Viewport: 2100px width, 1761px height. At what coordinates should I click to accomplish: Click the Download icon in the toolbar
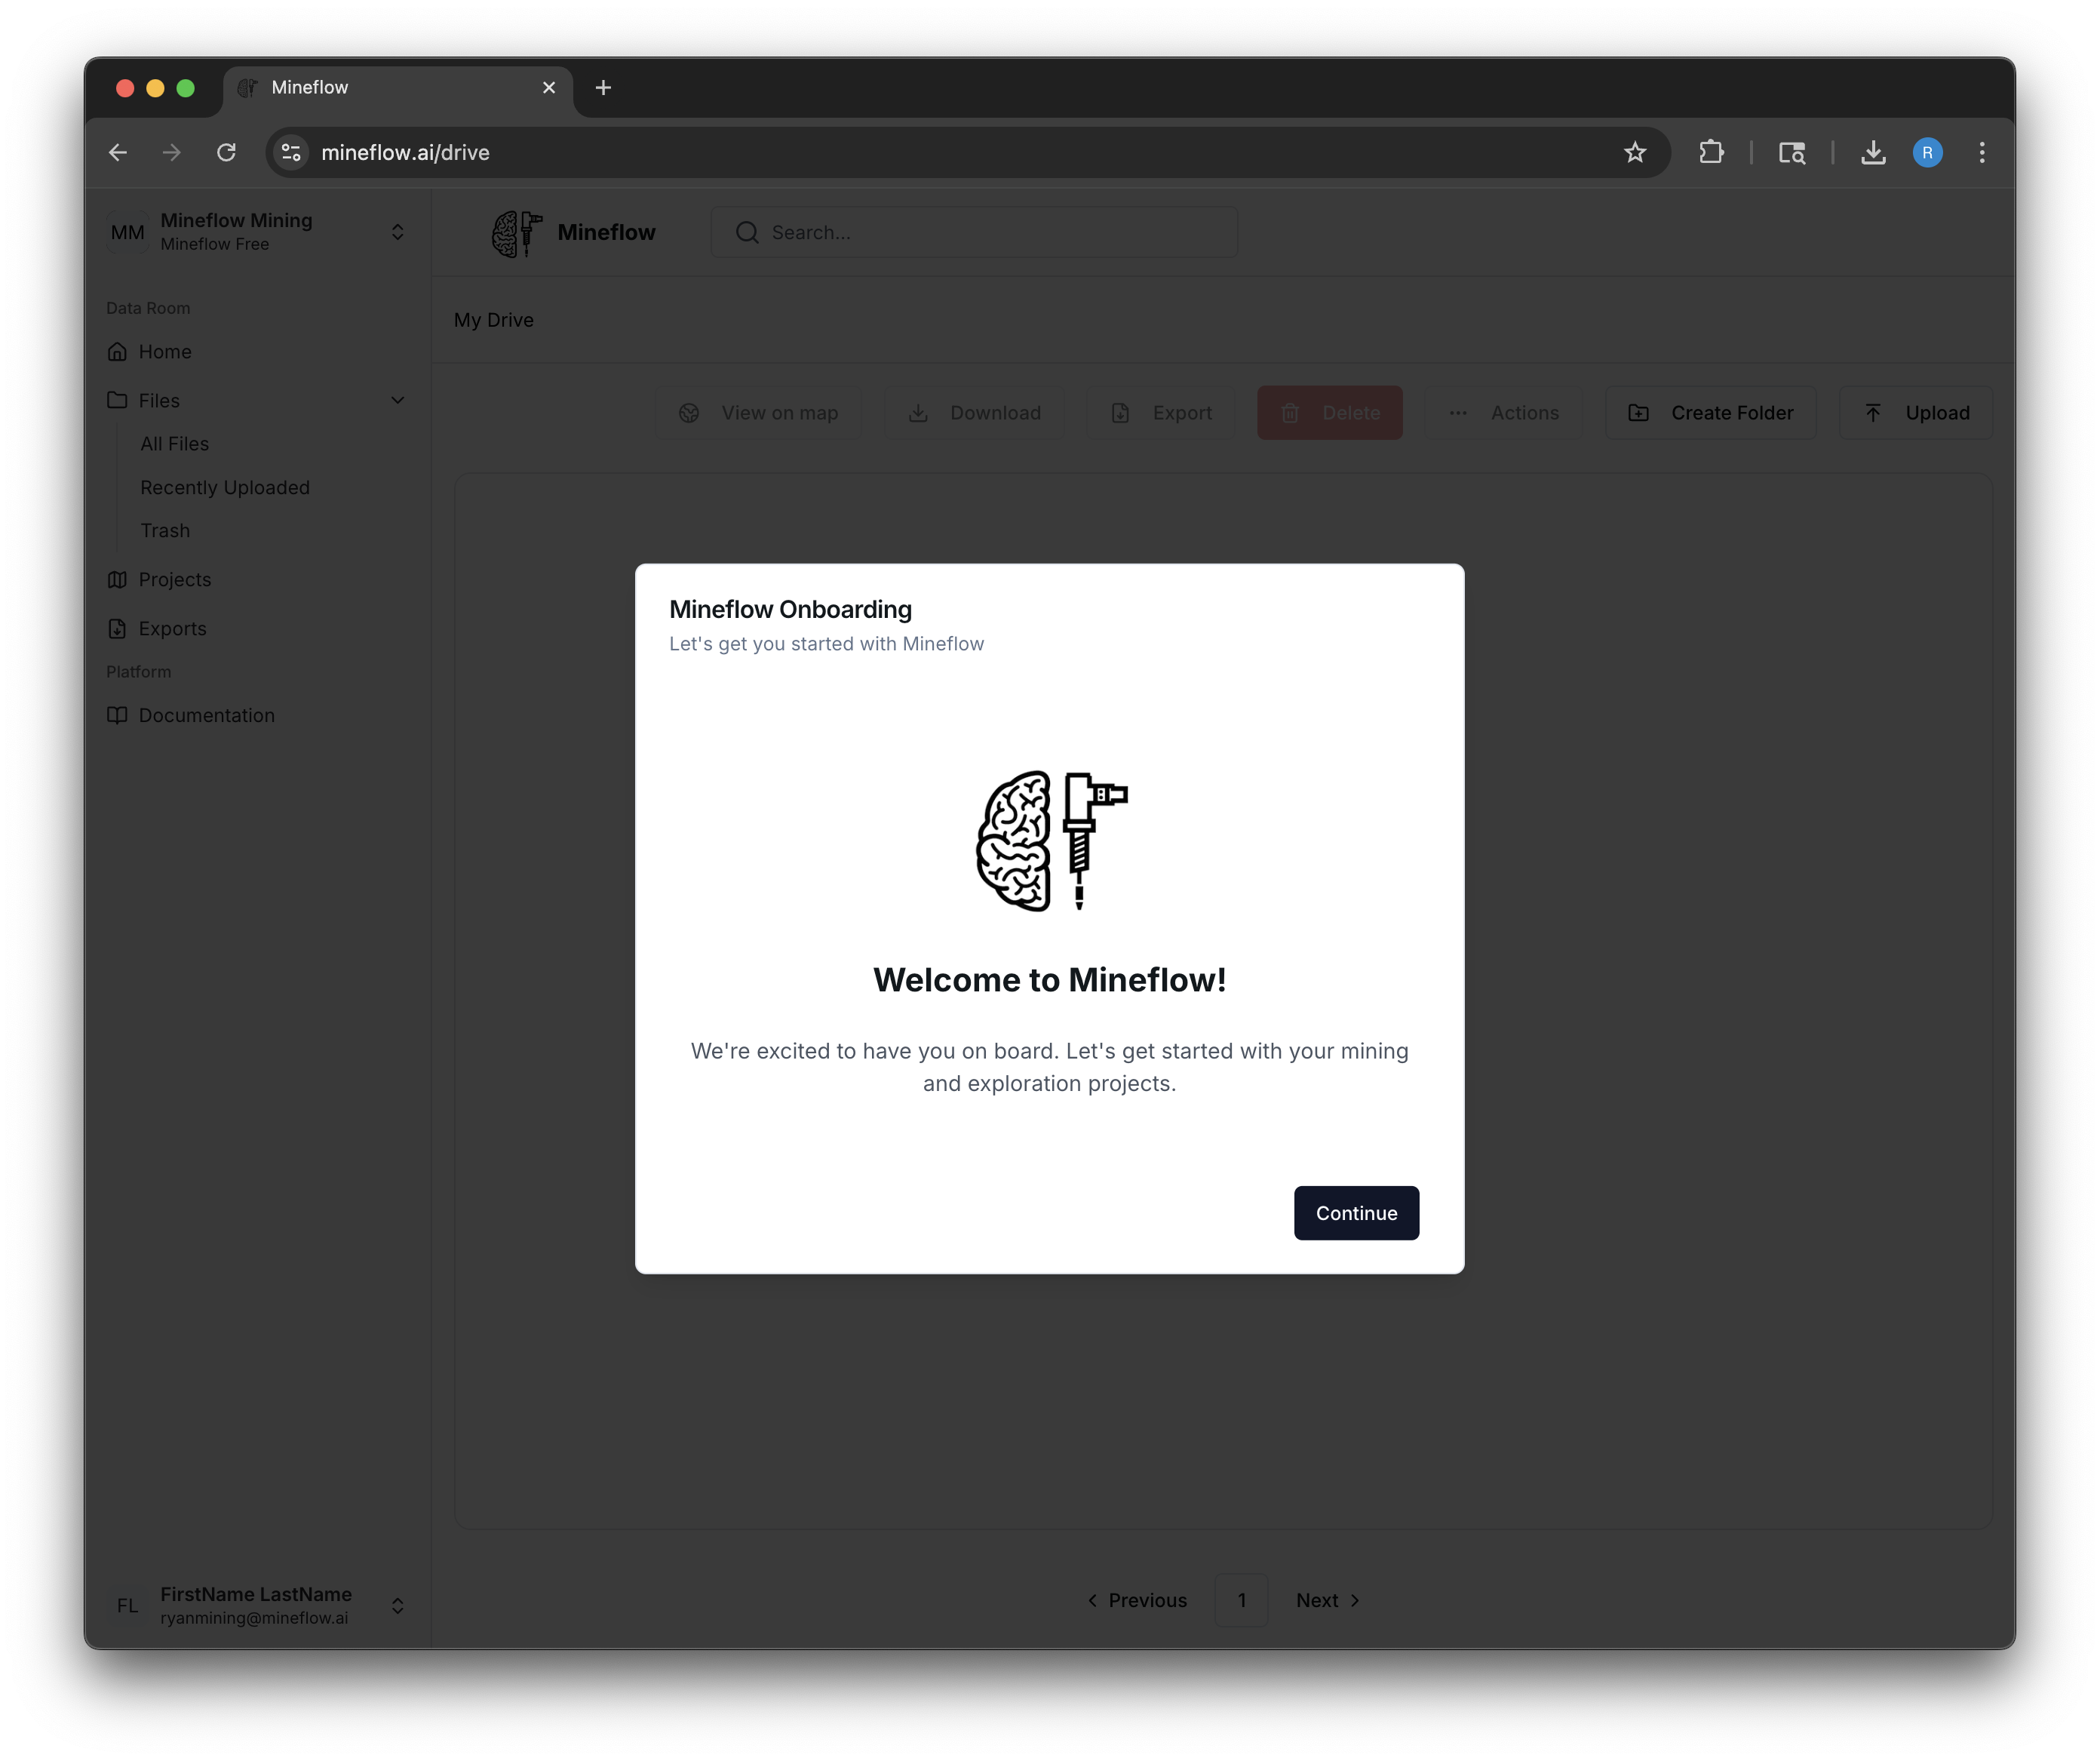click(919, 412)
